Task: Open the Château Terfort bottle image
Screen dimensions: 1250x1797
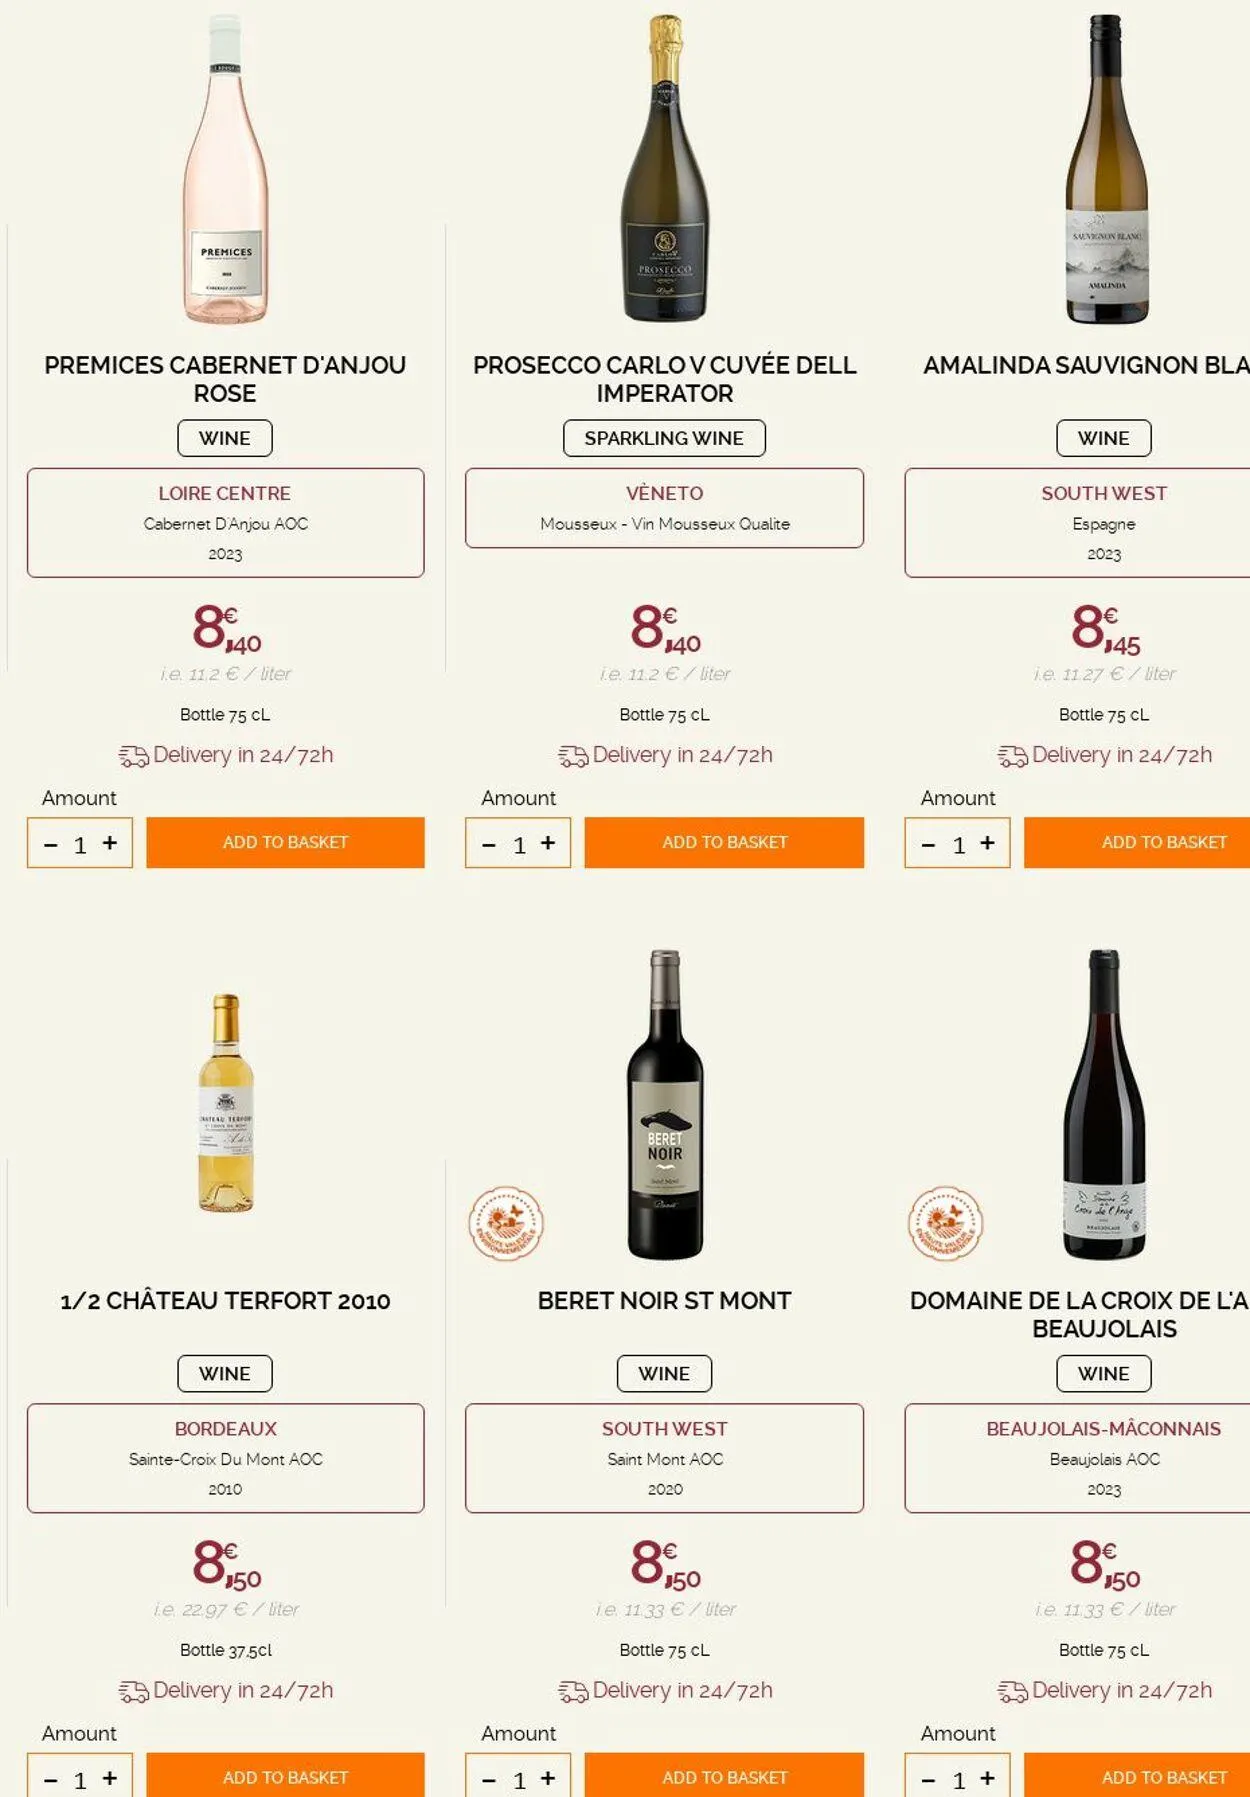Action: 226,1103
